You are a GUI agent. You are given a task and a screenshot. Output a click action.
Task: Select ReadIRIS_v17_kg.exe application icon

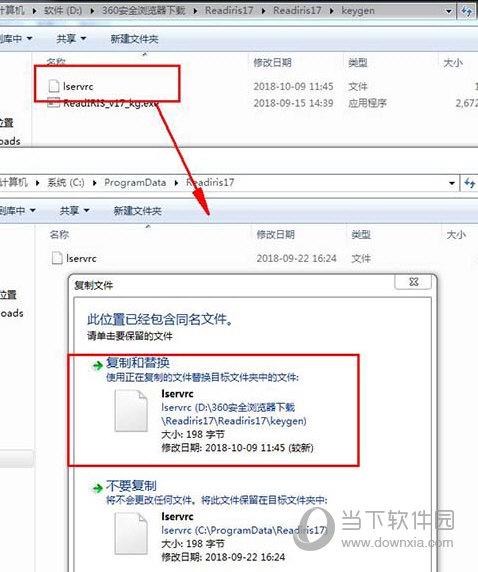[x=54, y=103]
